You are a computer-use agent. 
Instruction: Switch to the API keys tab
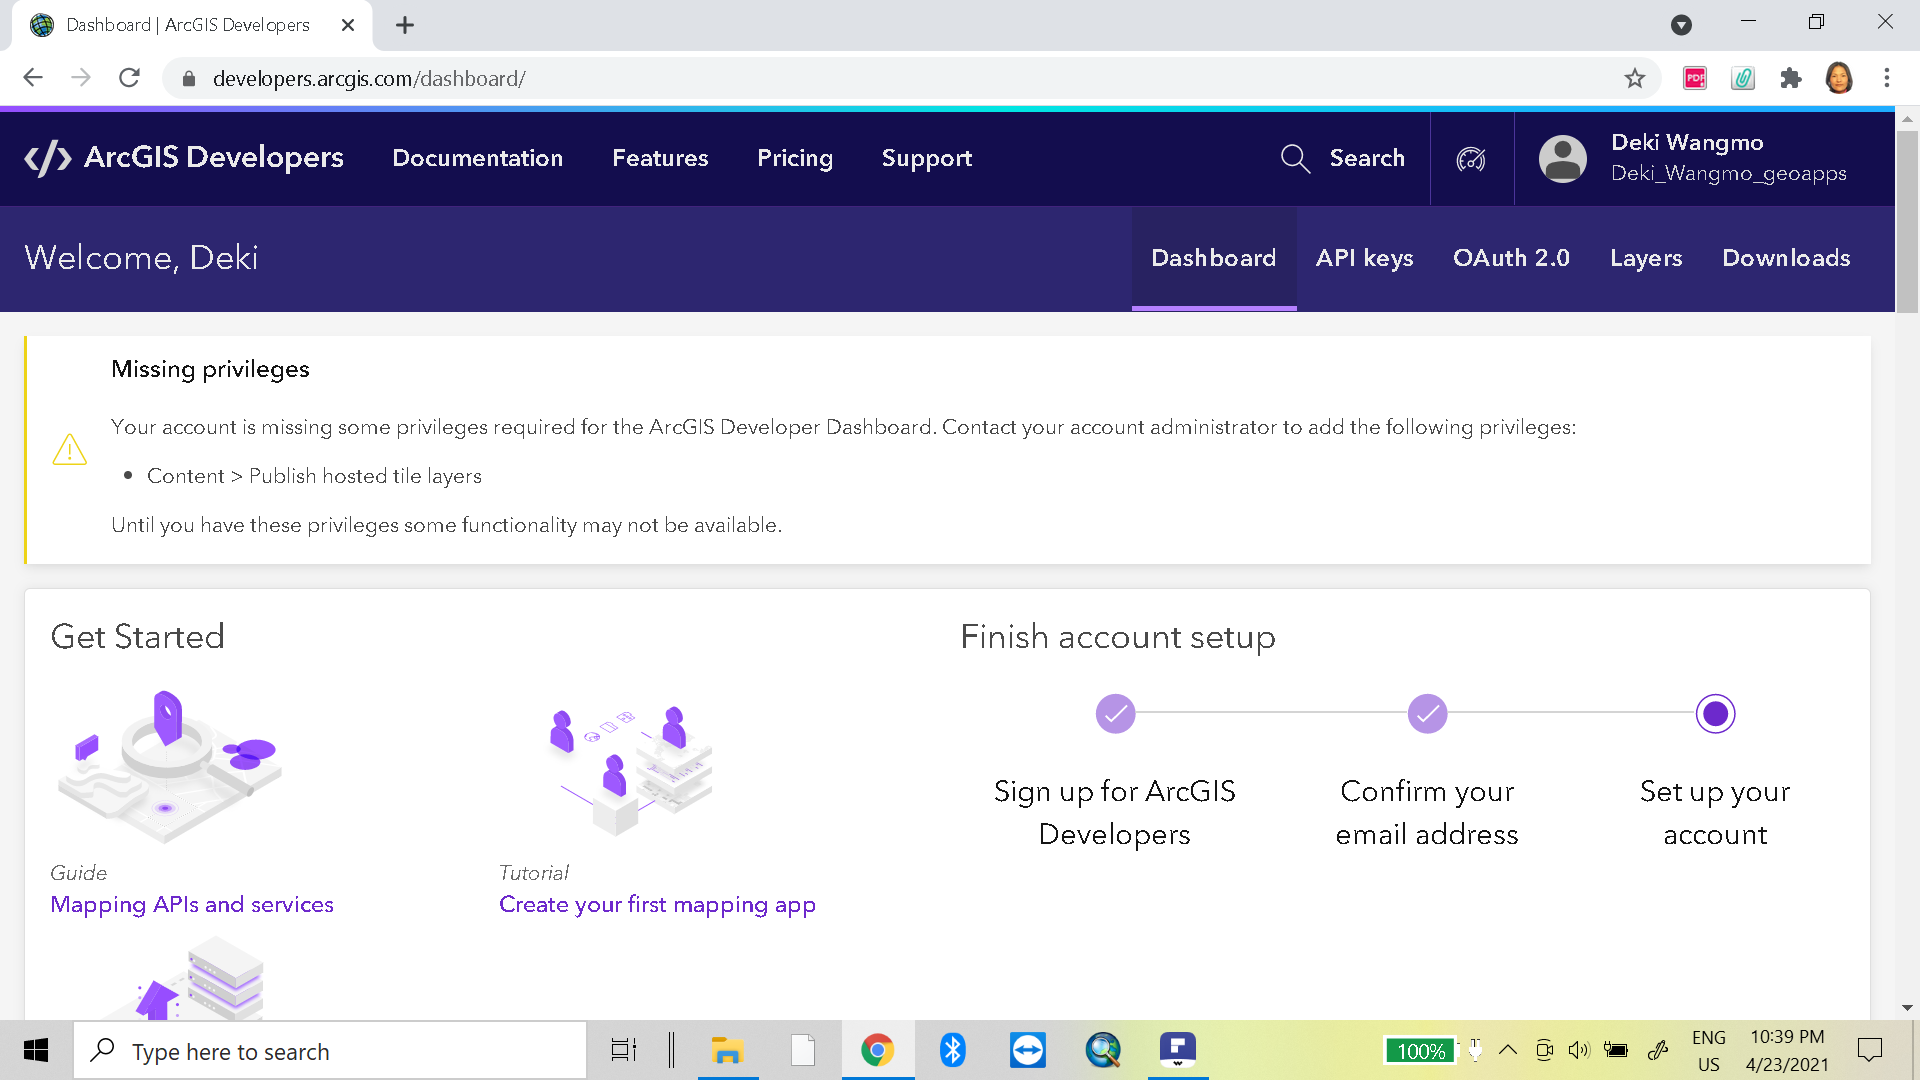(x=1364, y=258)
